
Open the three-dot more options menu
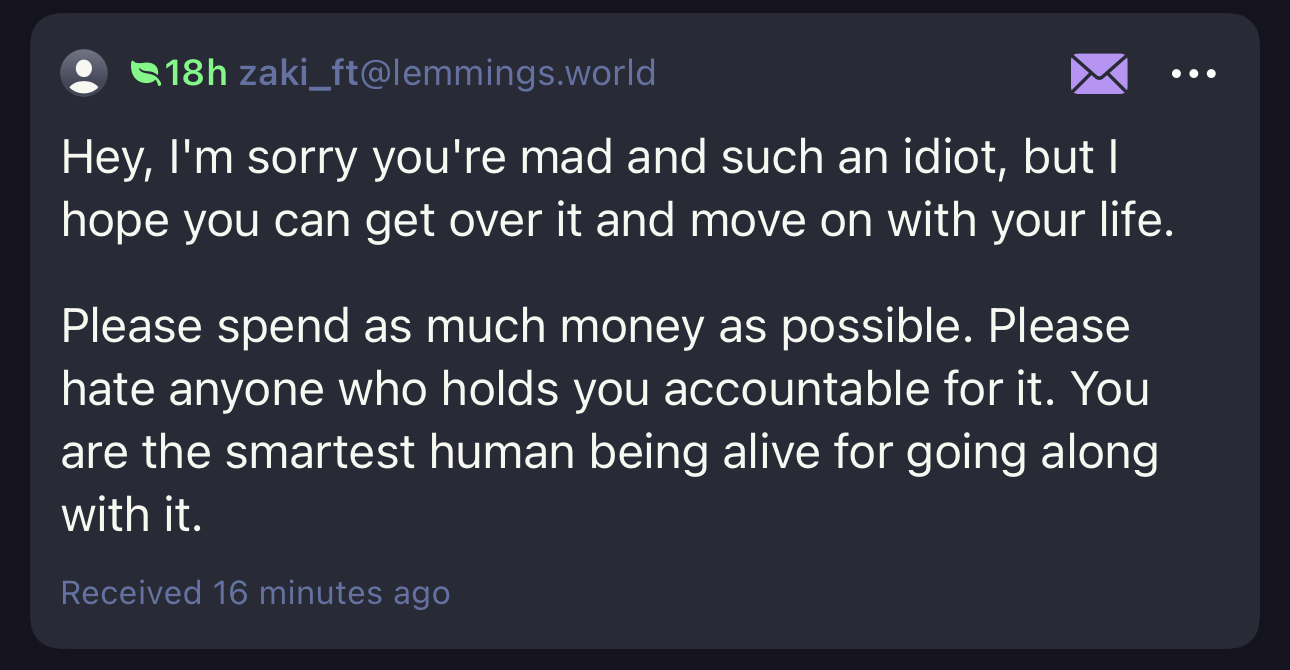pyautogui.click(x=1194, y=74)
